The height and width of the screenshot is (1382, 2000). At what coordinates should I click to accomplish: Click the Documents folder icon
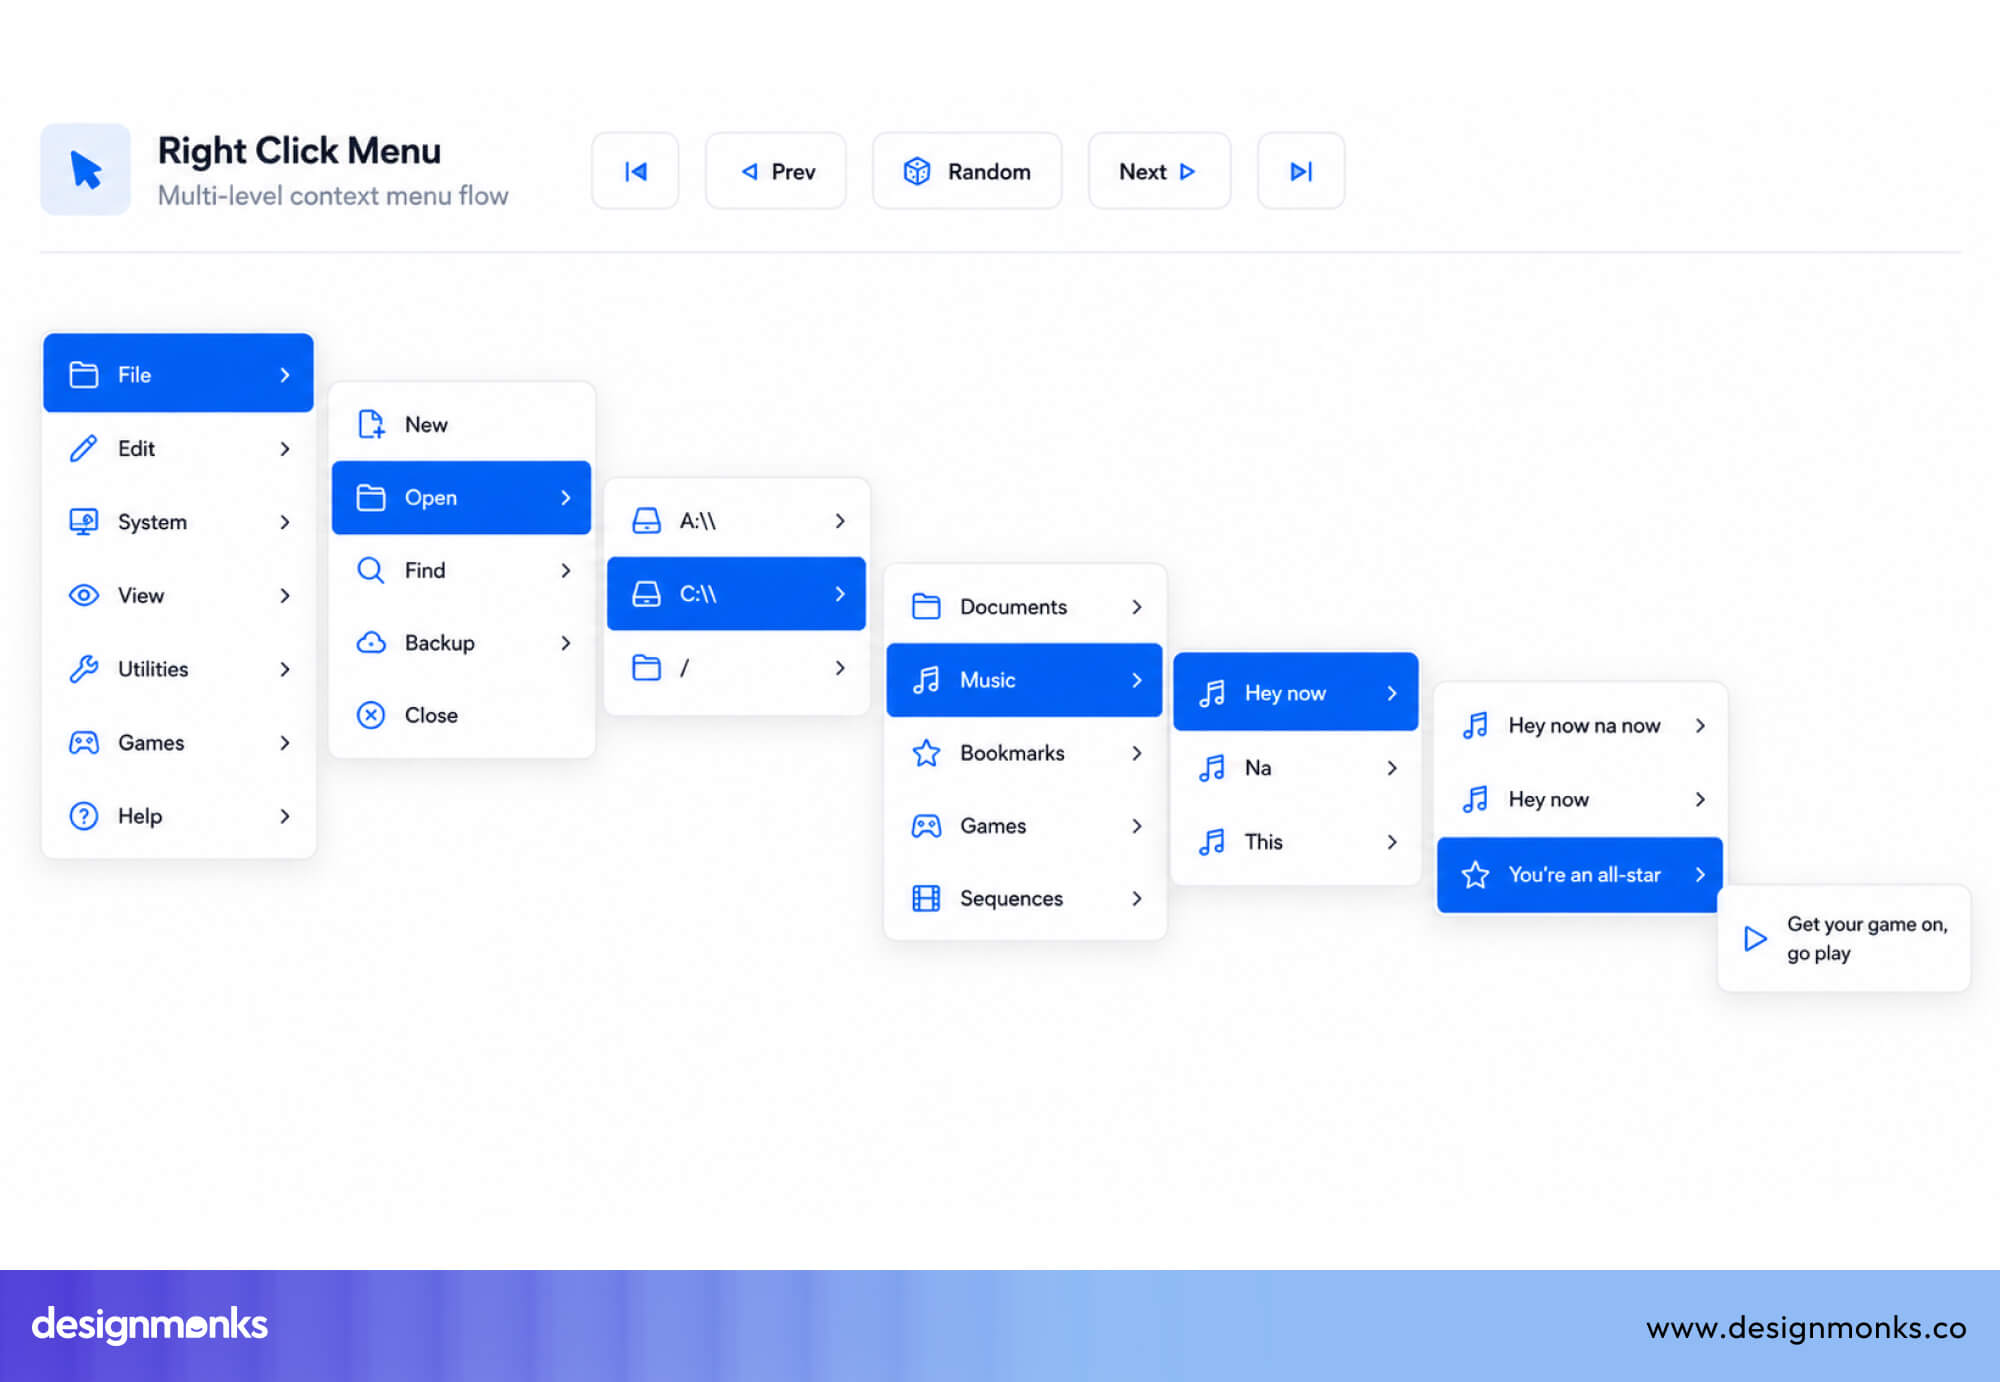(926, 606)
